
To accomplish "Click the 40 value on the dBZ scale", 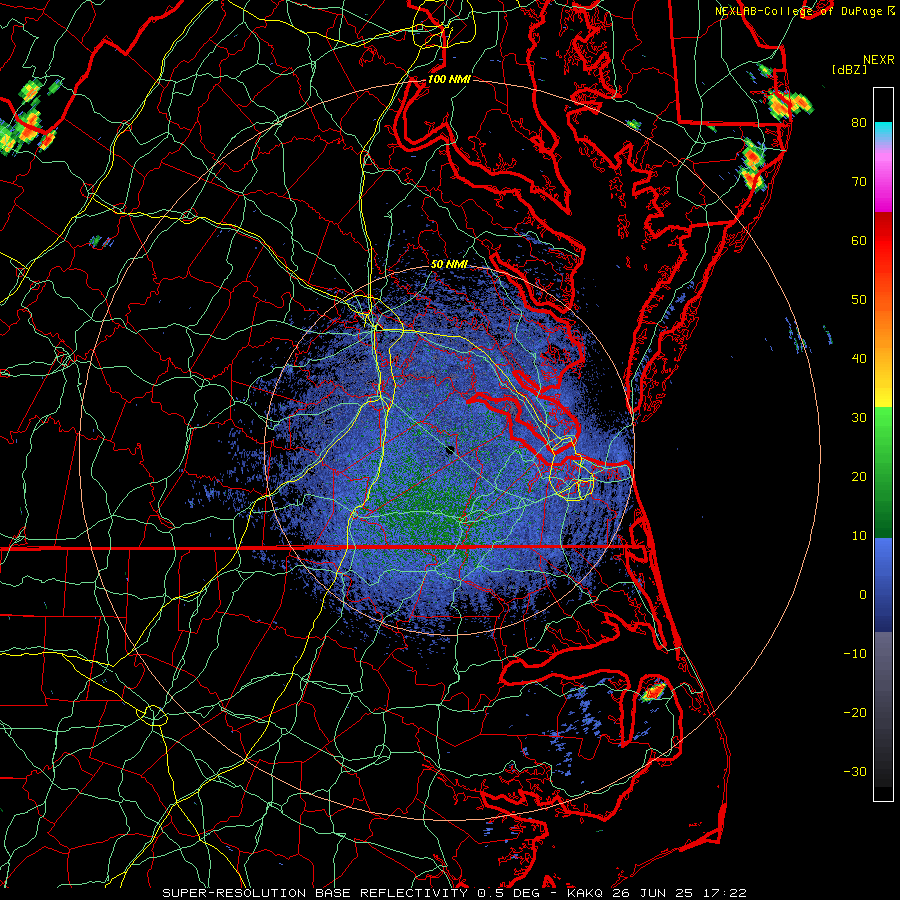I will coord(859,359).
